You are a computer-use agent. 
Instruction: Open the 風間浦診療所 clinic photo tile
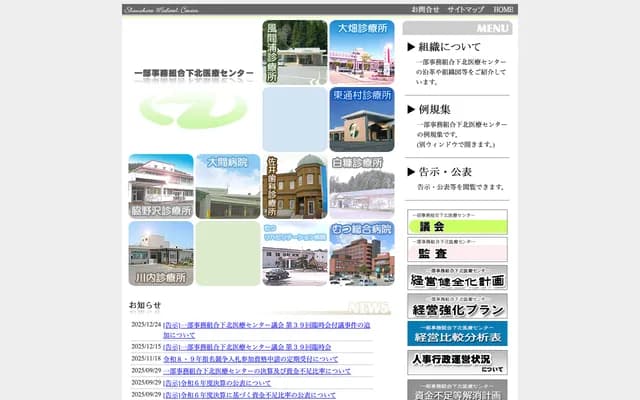click(295, 52)
